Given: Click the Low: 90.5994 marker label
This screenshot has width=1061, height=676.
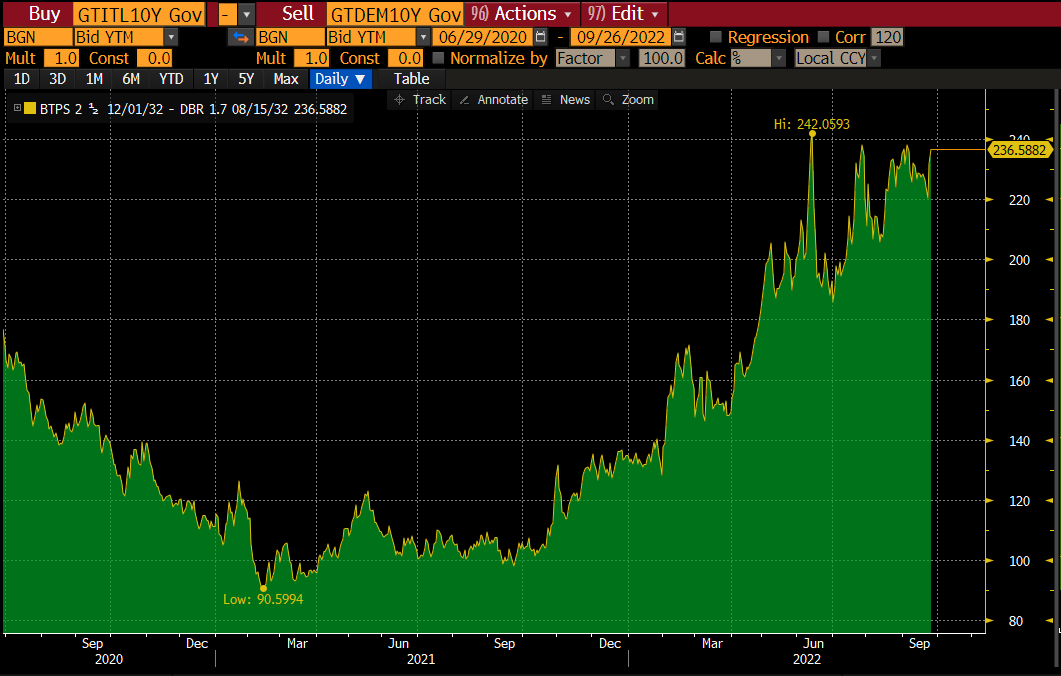Looking at the screenshot, I should [x=263, y=599].
